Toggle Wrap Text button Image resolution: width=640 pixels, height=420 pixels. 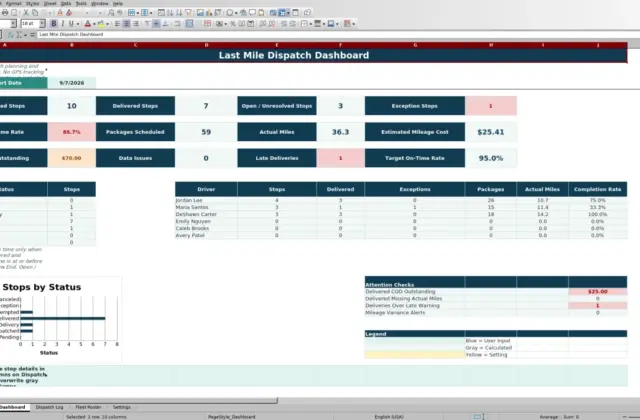(x=177, y=24)
